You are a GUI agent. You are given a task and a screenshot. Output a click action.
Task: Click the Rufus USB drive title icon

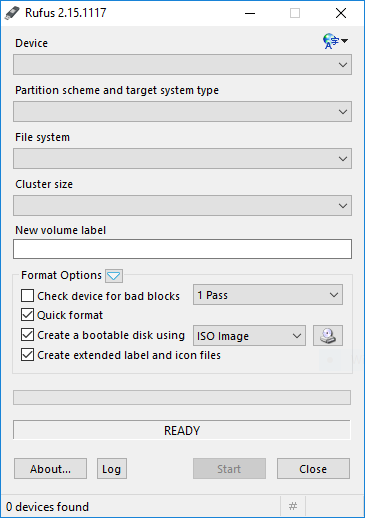pyautogui.click(x=13, y=13)
